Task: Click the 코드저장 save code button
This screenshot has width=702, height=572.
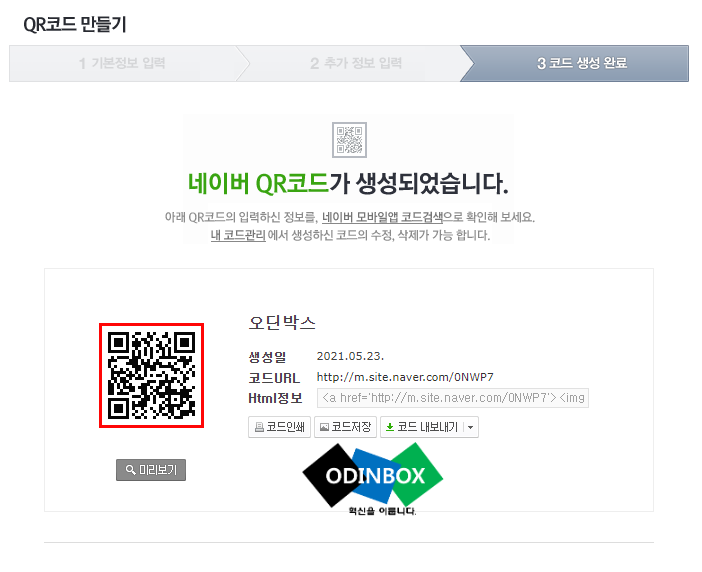Action: click(345, 427)
